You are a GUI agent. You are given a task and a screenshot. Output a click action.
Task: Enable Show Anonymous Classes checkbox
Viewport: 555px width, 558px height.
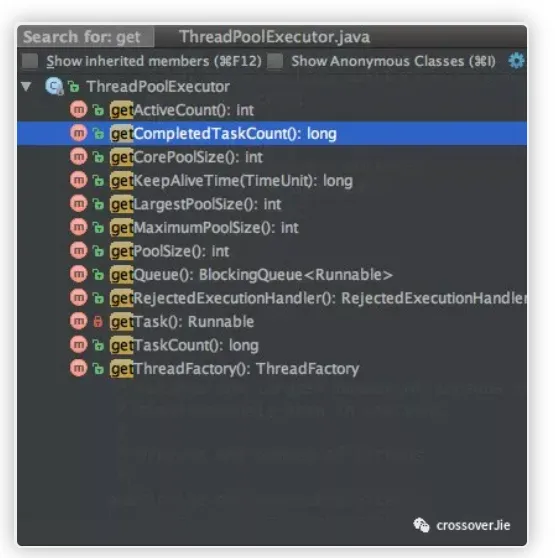(275, 61)
